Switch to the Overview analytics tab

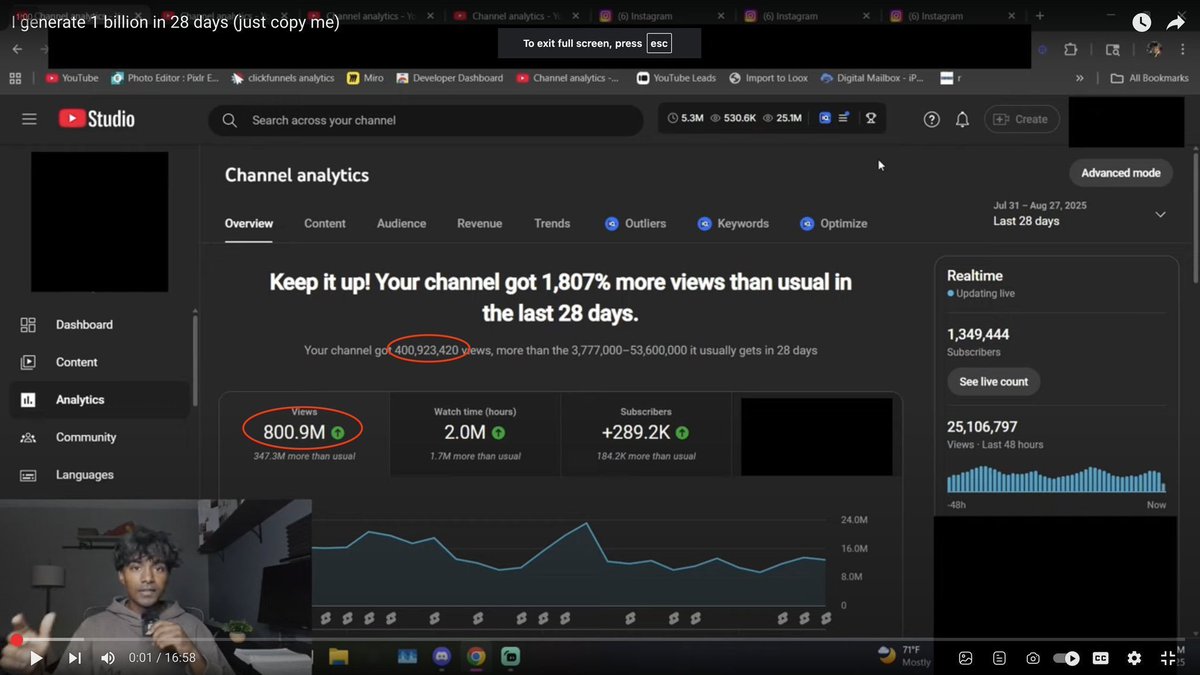click(249, 224)
